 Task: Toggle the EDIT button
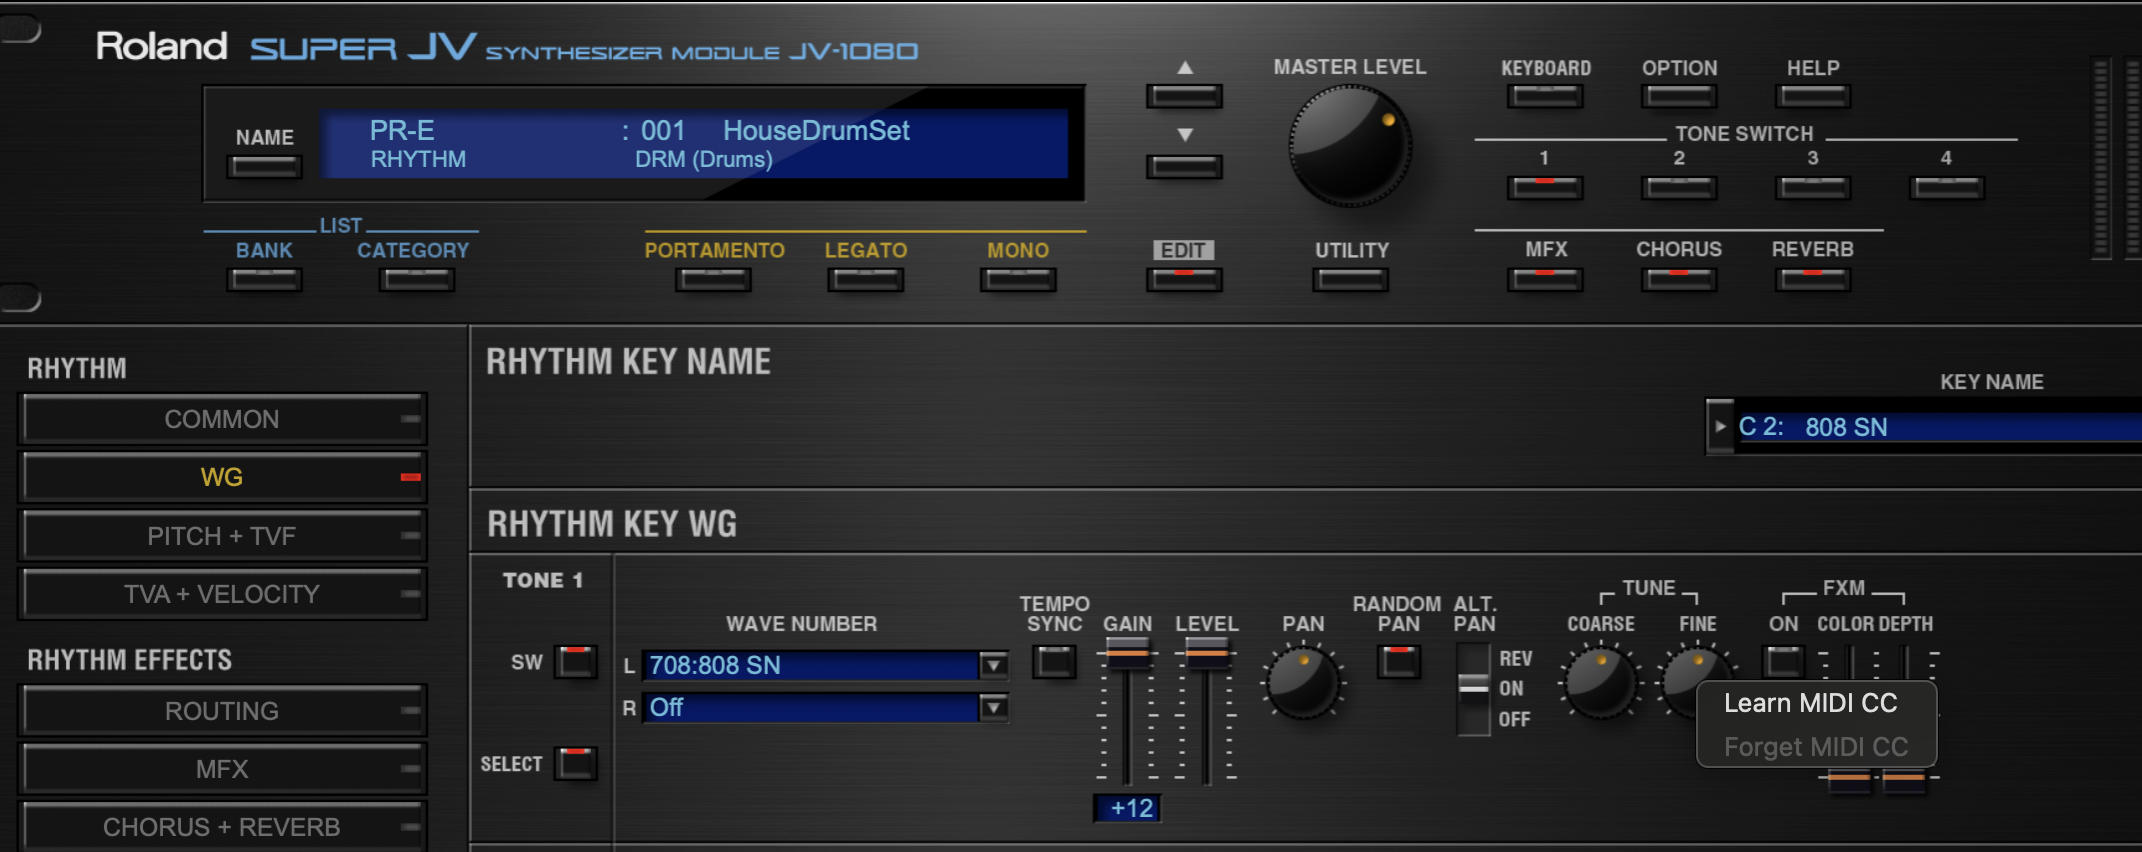point(1184,280)
